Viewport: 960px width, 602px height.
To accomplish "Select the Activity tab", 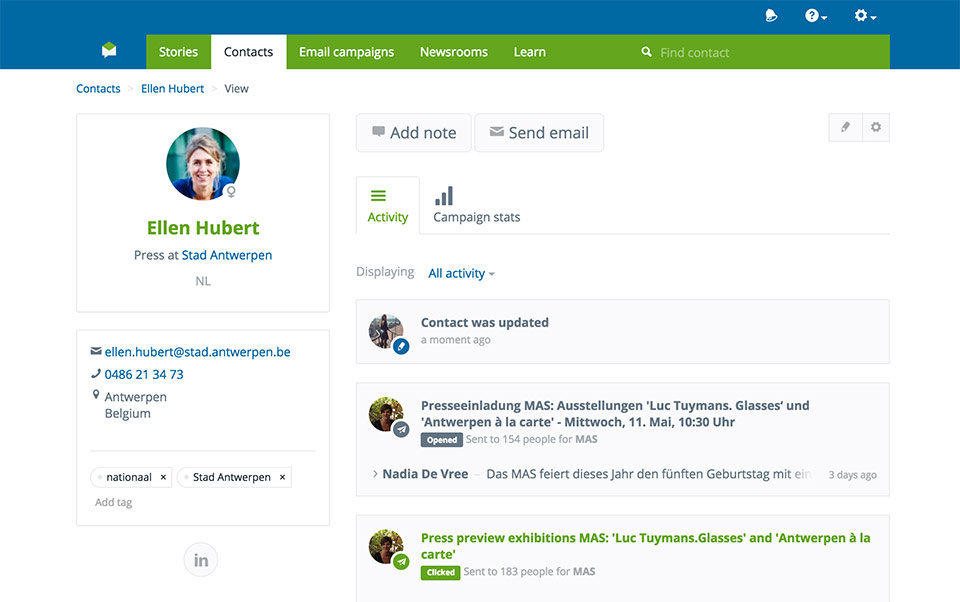I will pos(388,206).
